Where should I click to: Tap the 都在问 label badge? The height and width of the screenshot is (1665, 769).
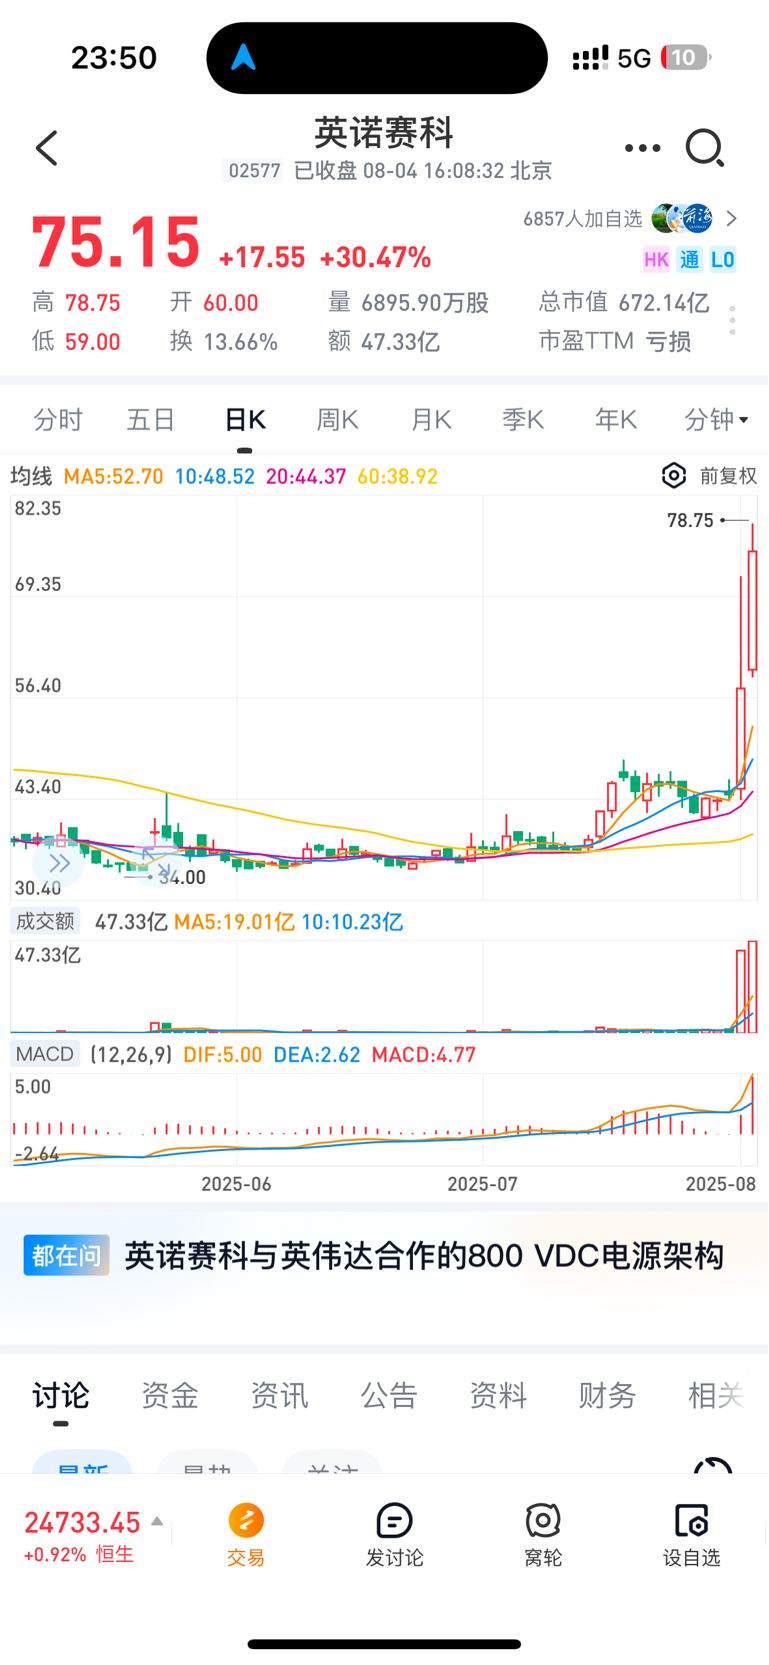click(66, 1256)
